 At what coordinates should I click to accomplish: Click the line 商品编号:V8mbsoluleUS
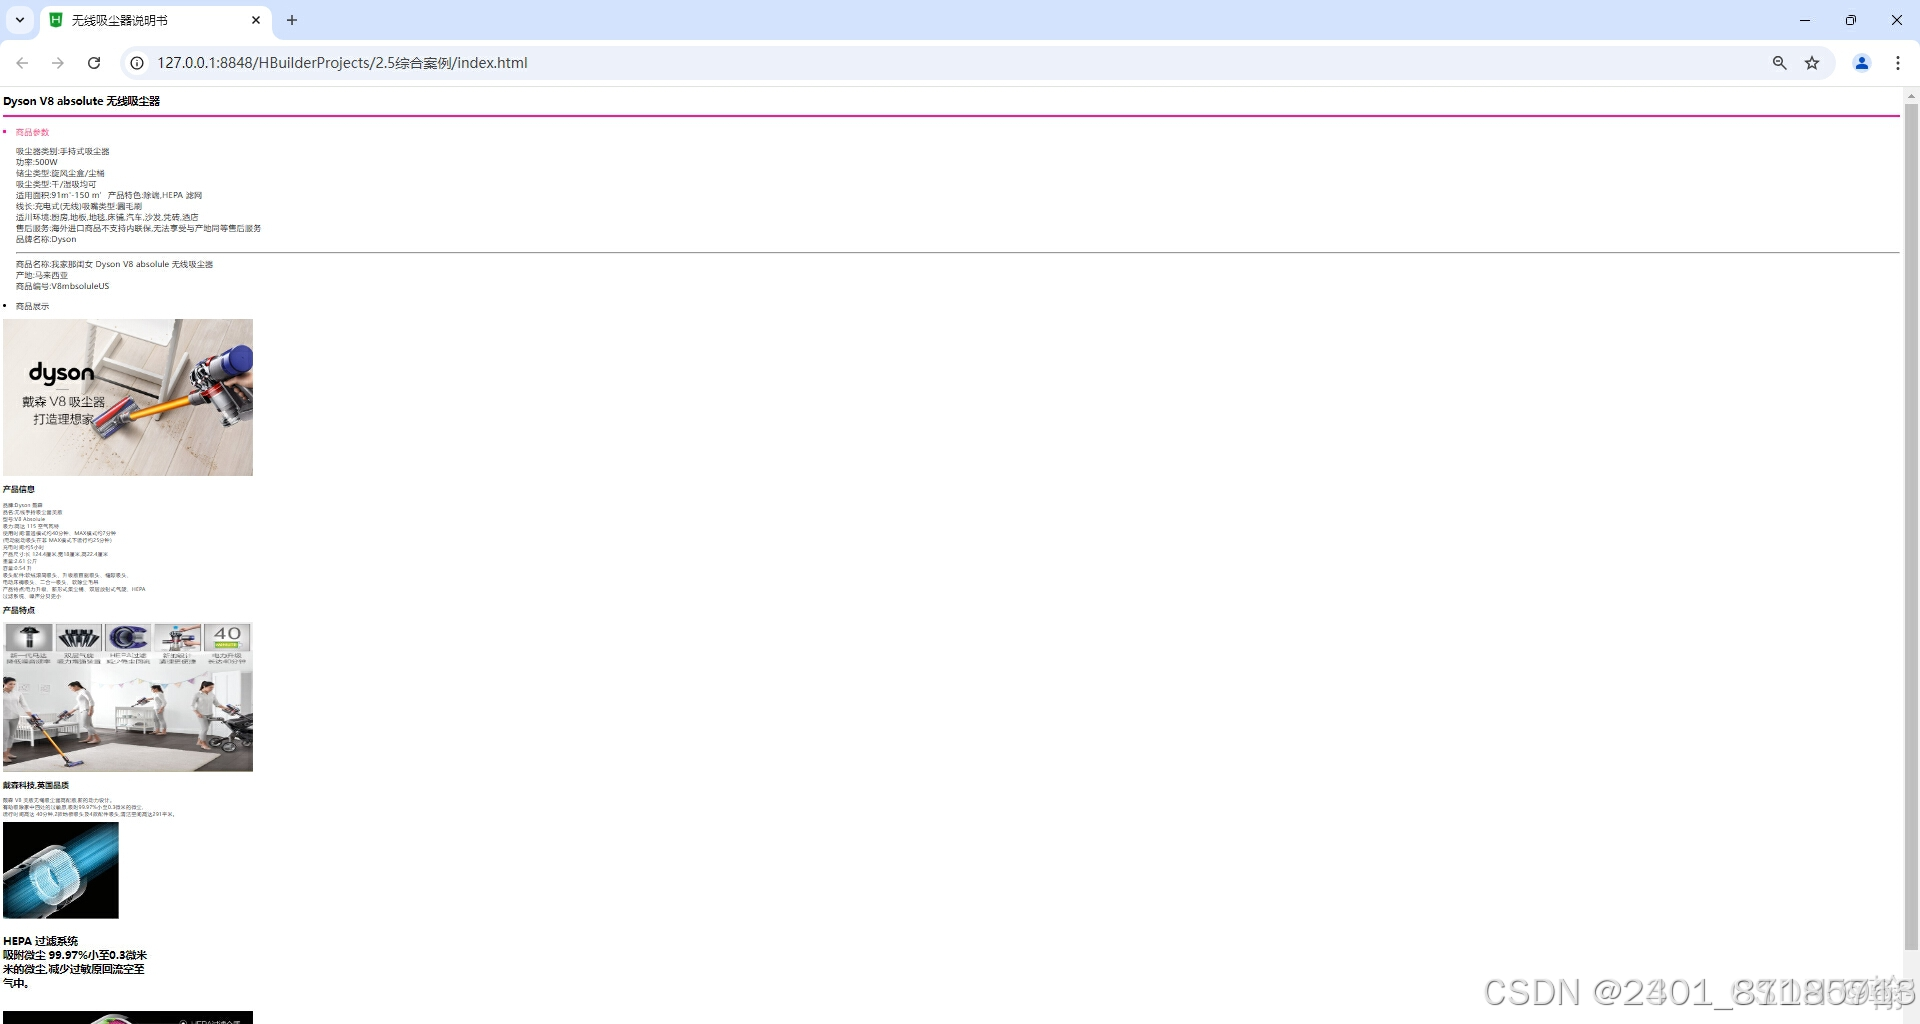coord(63,286)
